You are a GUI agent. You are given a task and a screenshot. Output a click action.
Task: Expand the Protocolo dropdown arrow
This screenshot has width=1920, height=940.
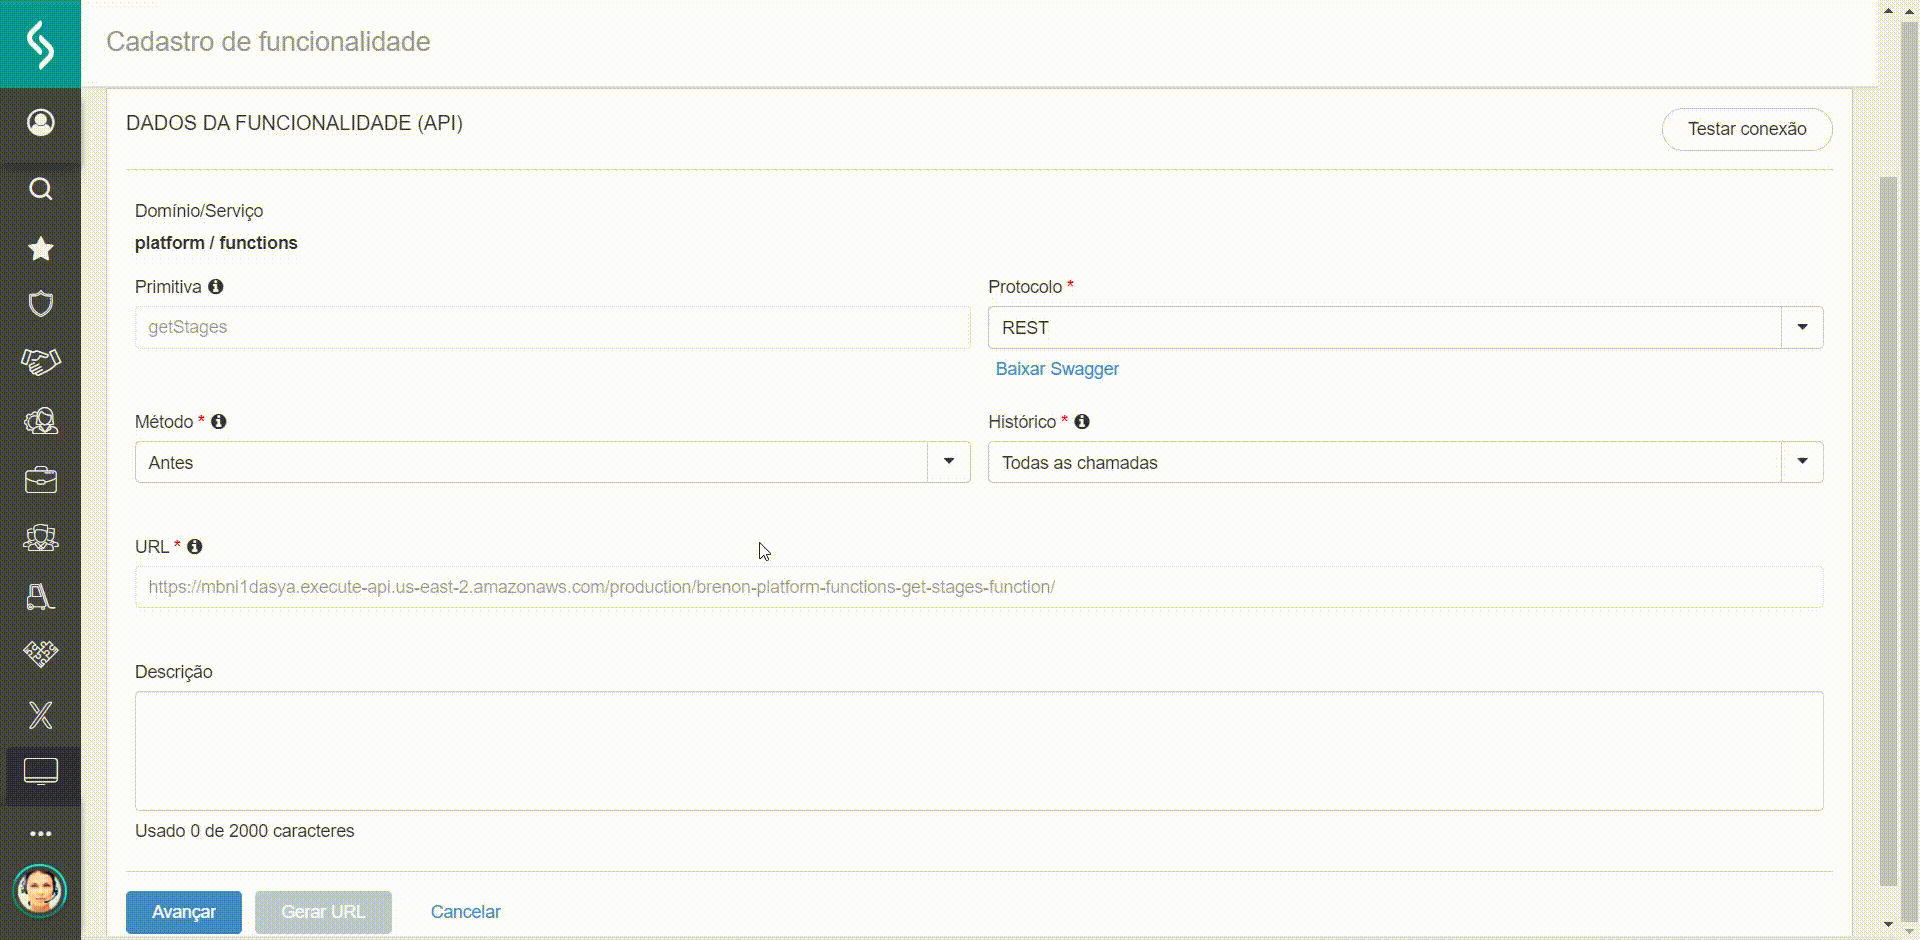click(1802, 328)
